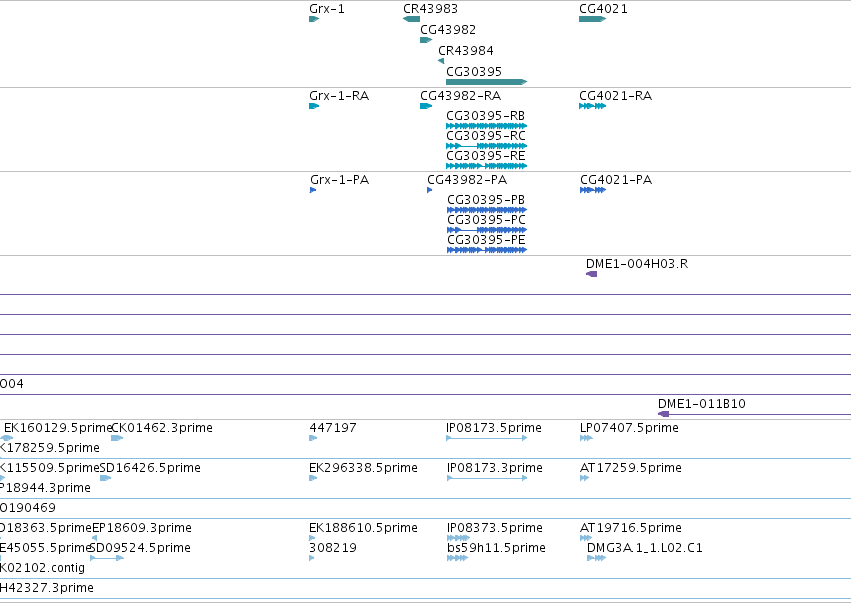Click the CG4021-PA coding arrows glyph
851x603 pixels.
593,190
